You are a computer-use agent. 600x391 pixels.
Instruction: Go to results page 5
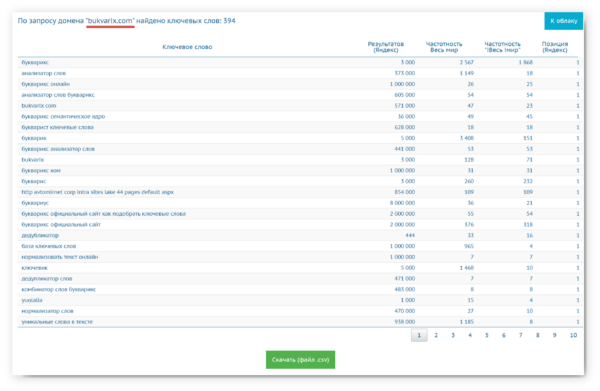coord(487,336)
